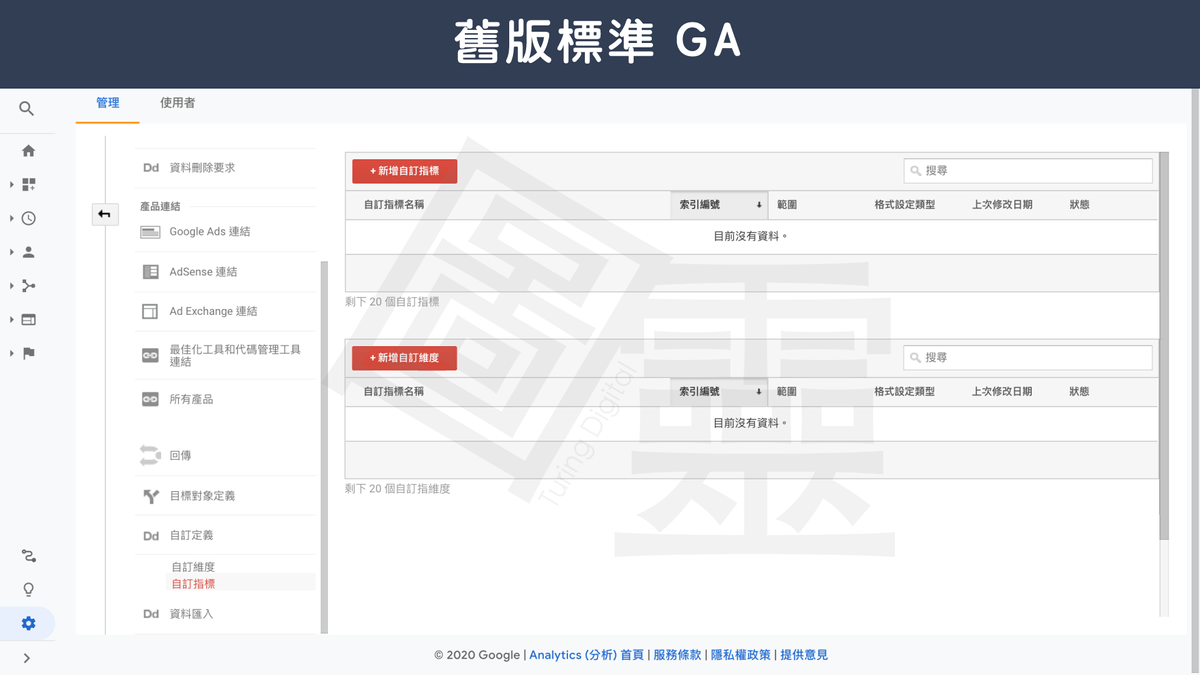The width and height of the screenshot is (1200, 675).
Task: Expand the Audience section arrow
Action: [x=12, y=252]
